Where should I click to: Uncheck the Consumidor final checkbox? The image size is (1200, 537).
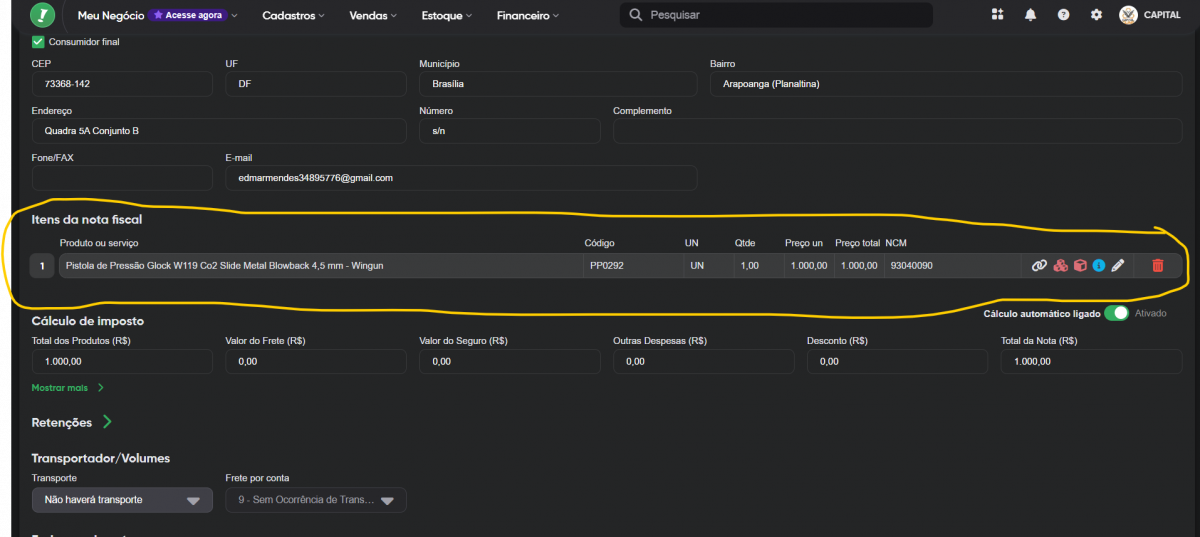[38, 42]
